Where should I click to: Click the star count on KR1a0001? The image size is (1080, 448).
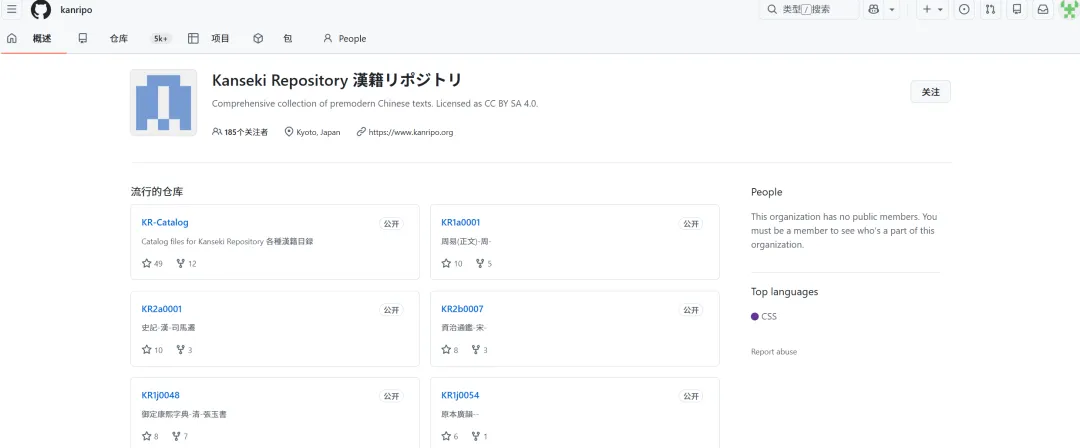click(x=453, y=263)
